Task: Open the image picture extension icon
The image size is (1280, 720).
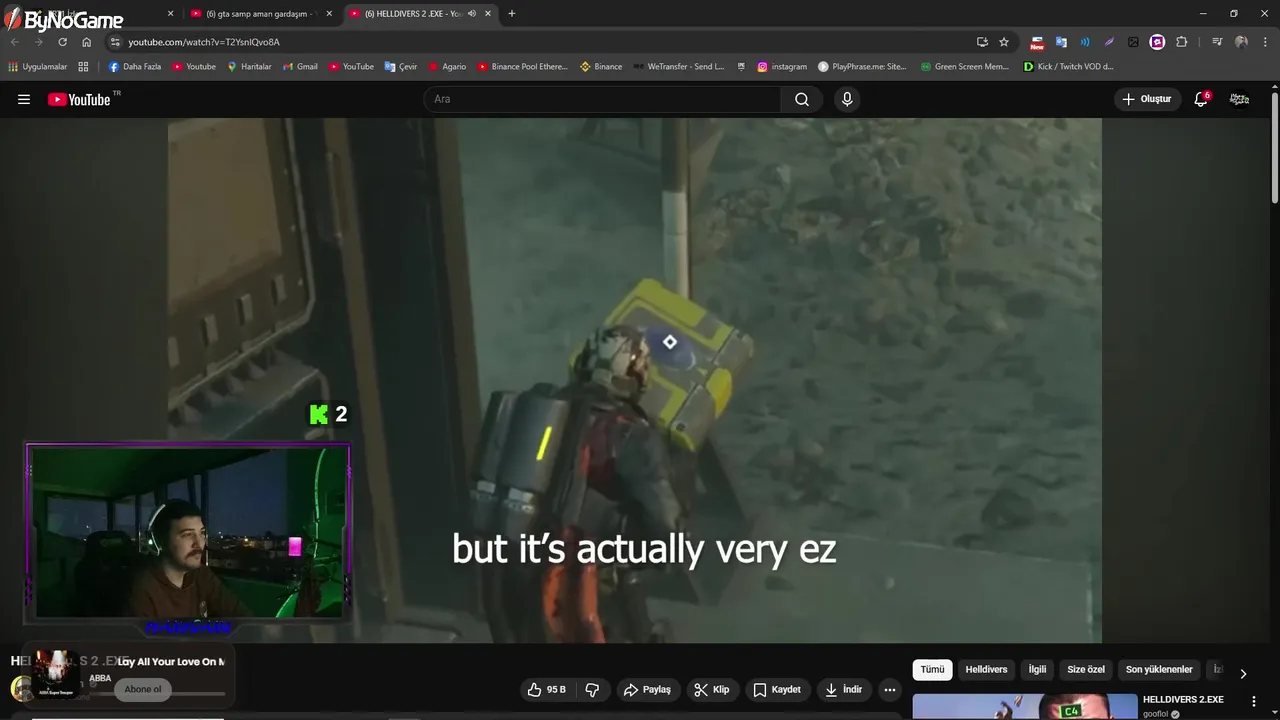Action: point(1133,42)
